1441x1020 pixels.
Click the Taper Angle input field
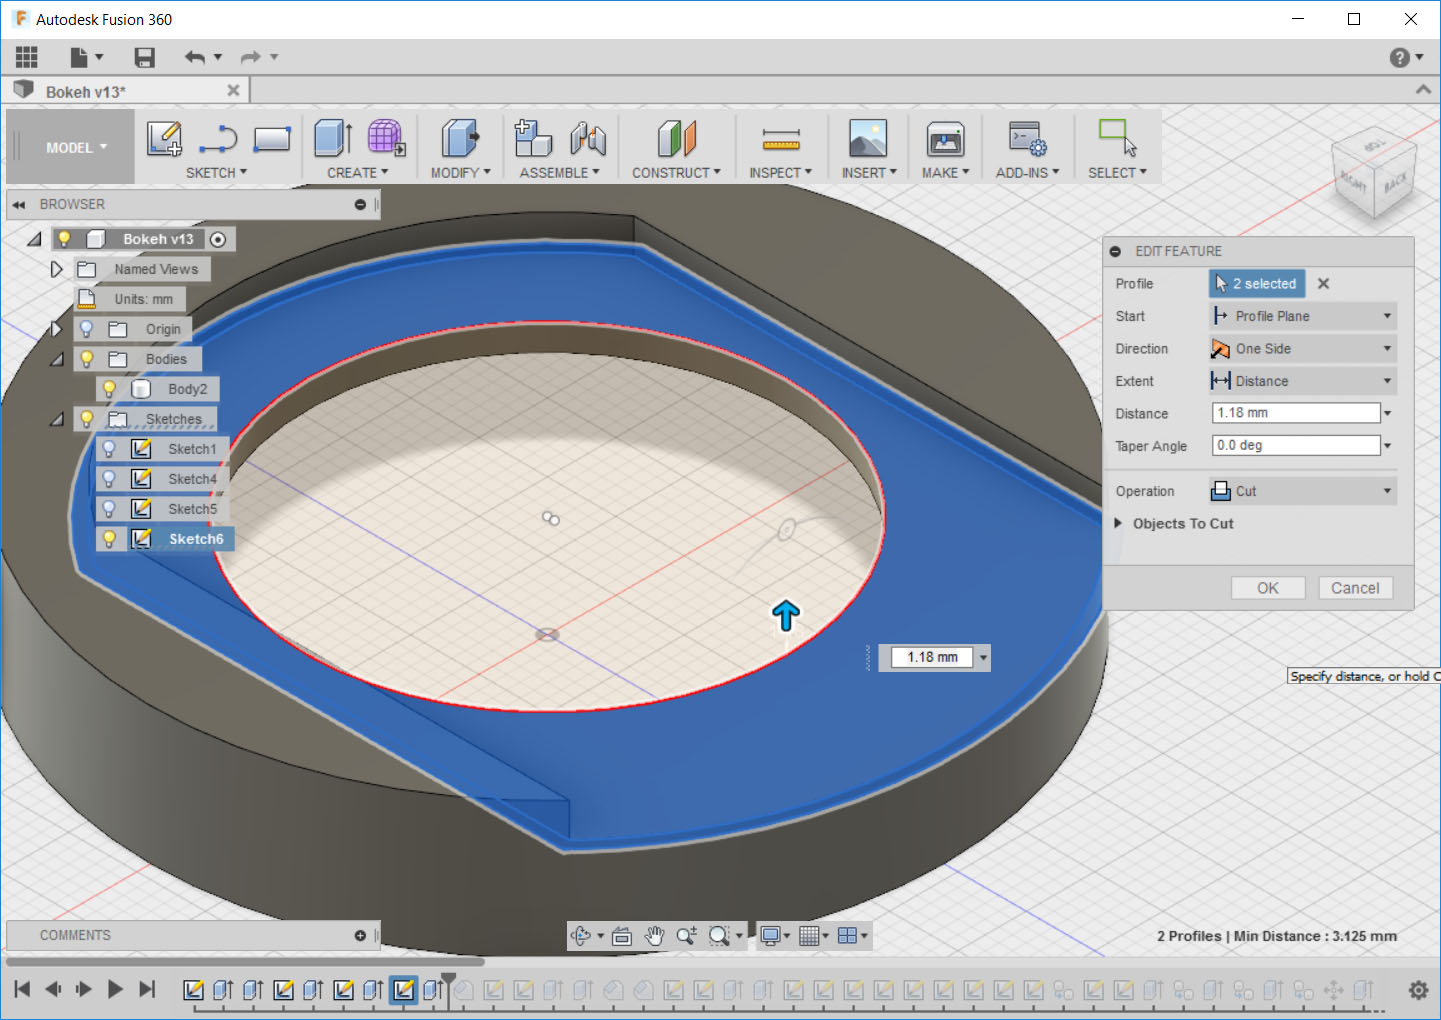click(1295, 446)
